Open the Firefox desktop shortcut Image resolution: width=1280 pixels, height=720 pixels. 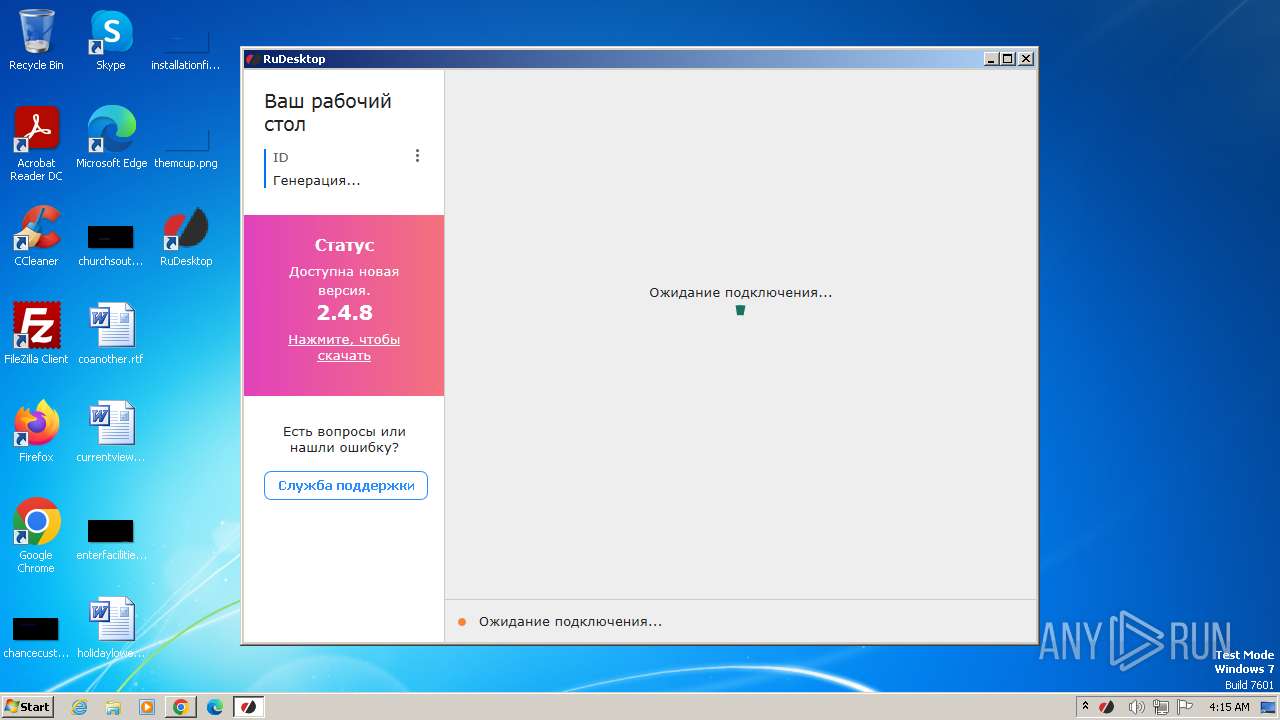point(36,432)
